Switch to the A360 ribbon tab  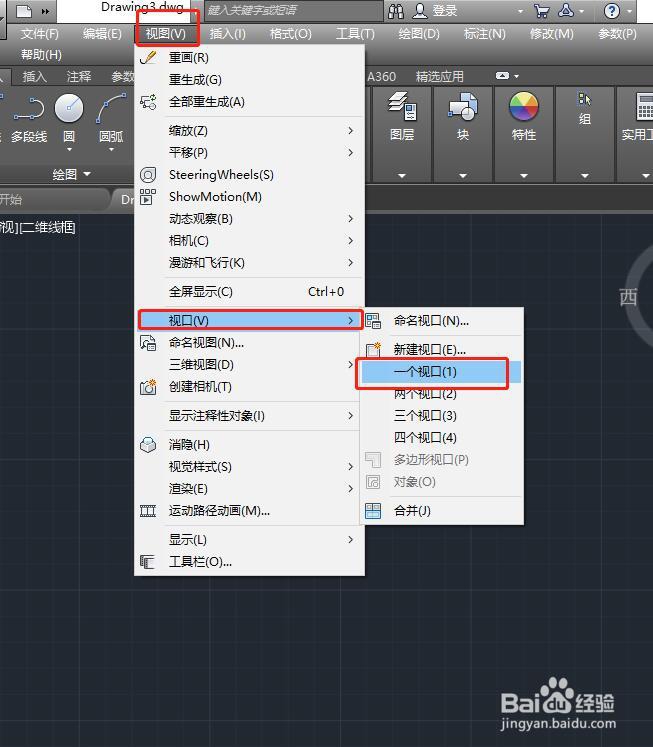click(381, 77)
